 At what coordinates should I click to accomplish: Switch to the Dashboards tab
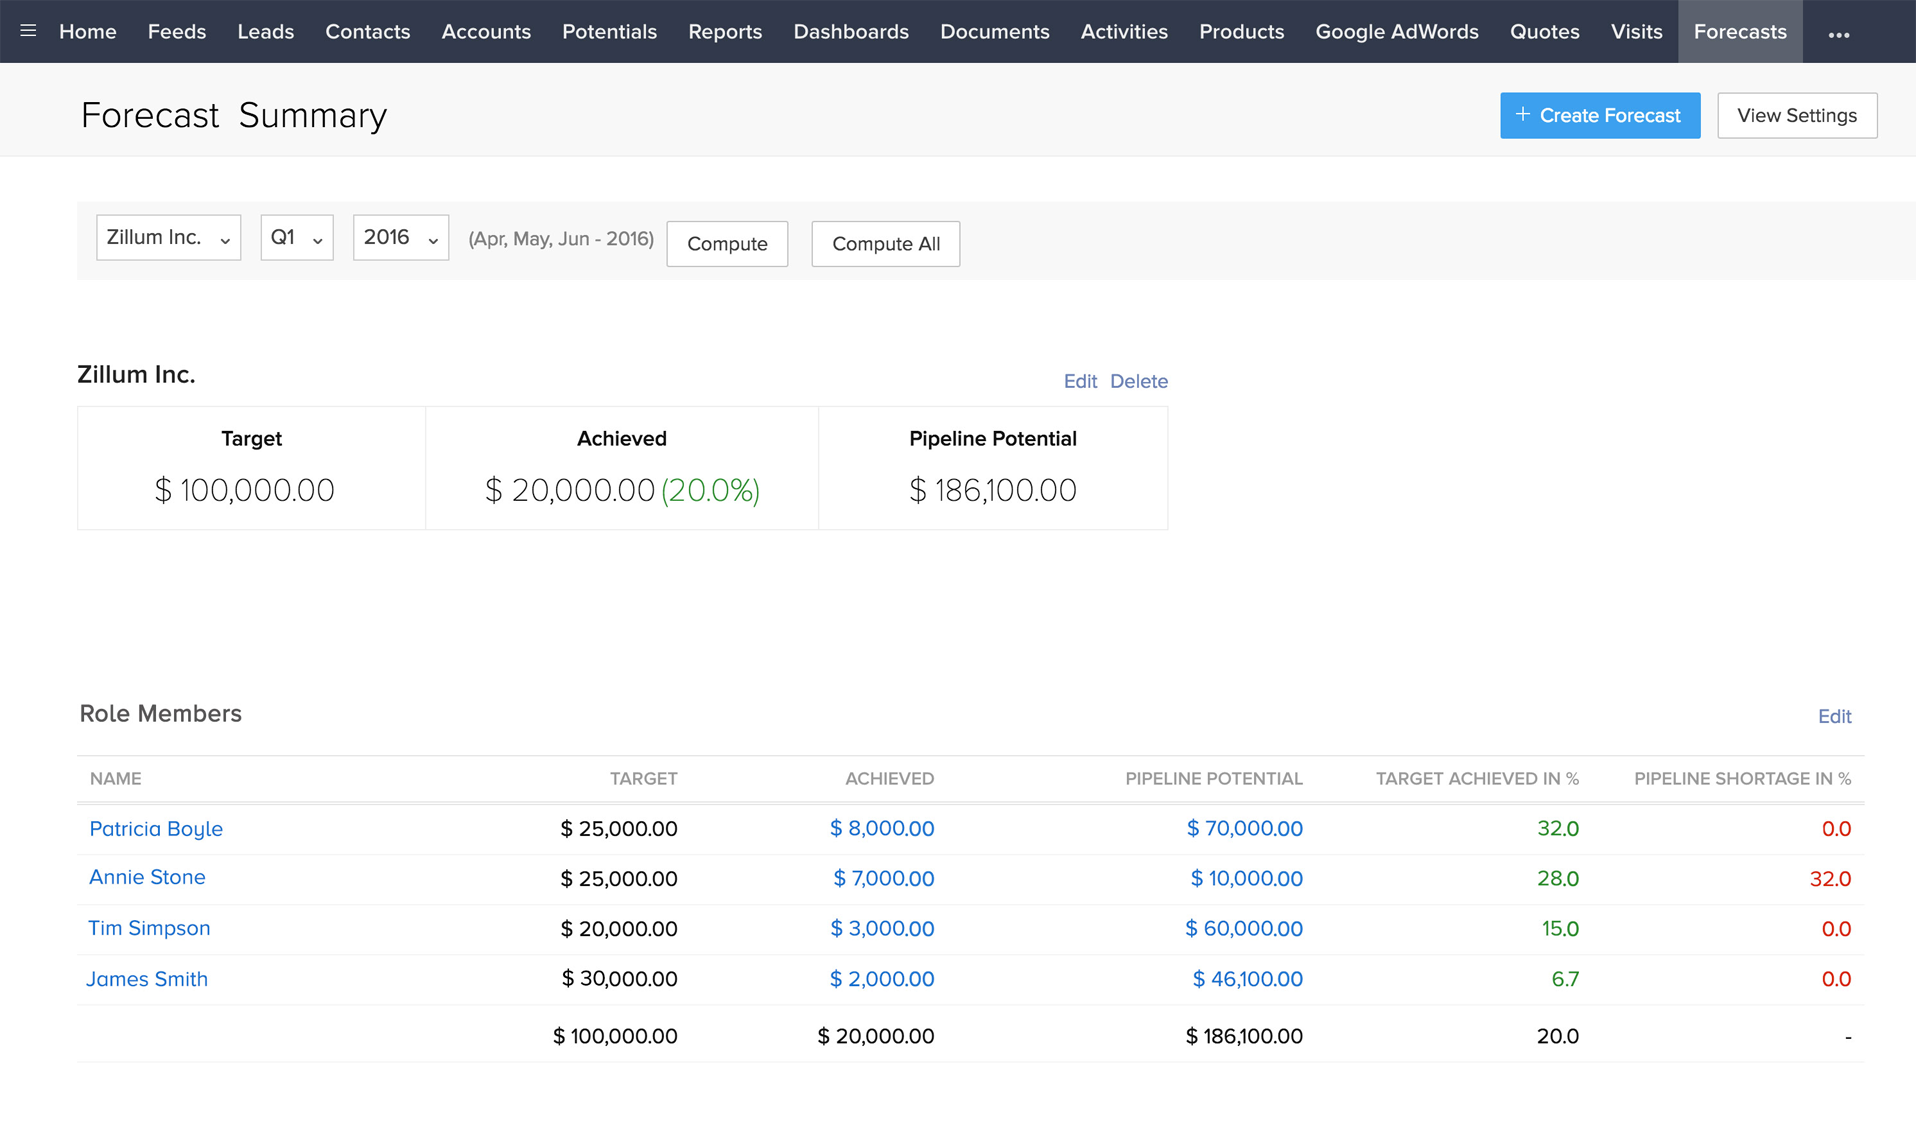coord(850,32)
